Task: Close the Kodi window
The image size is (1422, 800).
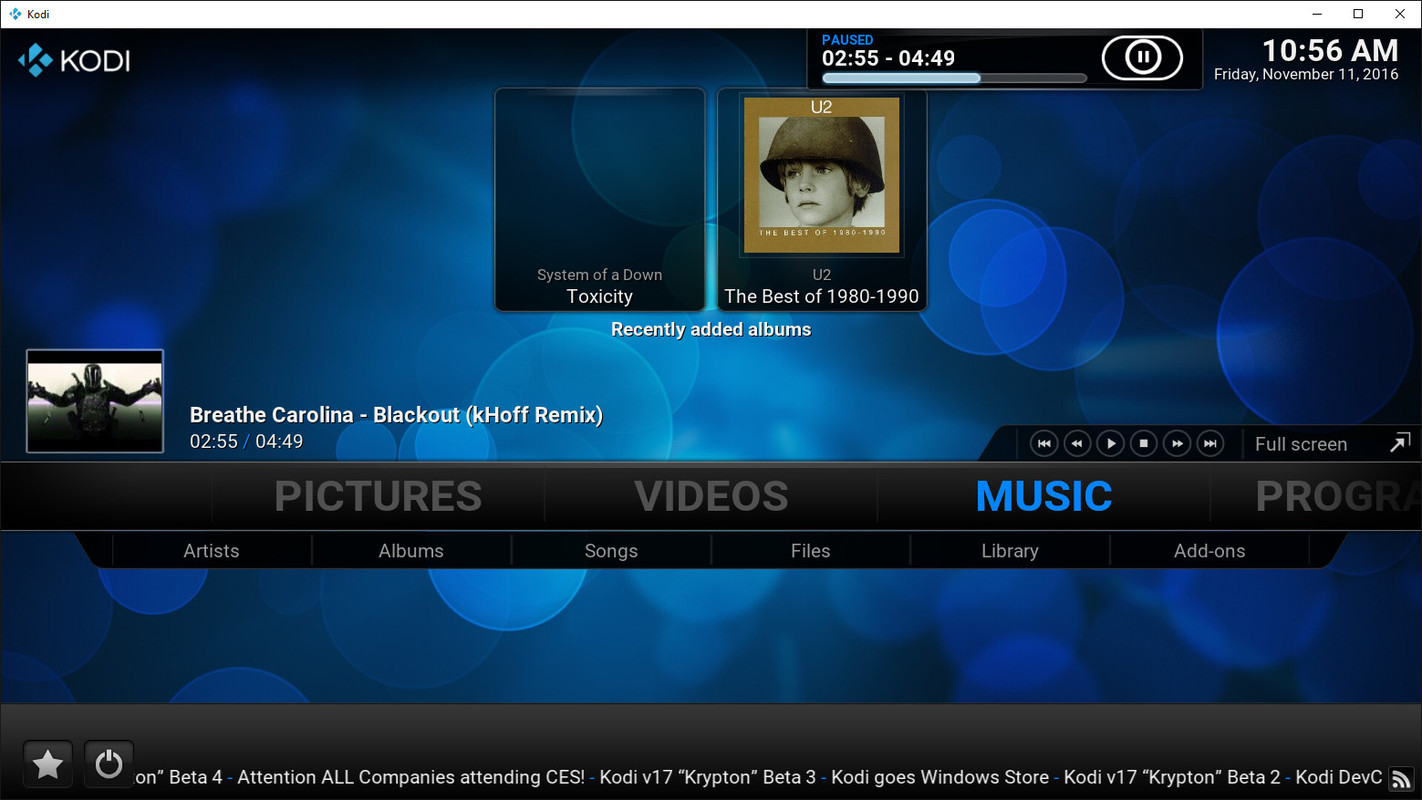Action: pyautogui.click(x=1400, y=14)
